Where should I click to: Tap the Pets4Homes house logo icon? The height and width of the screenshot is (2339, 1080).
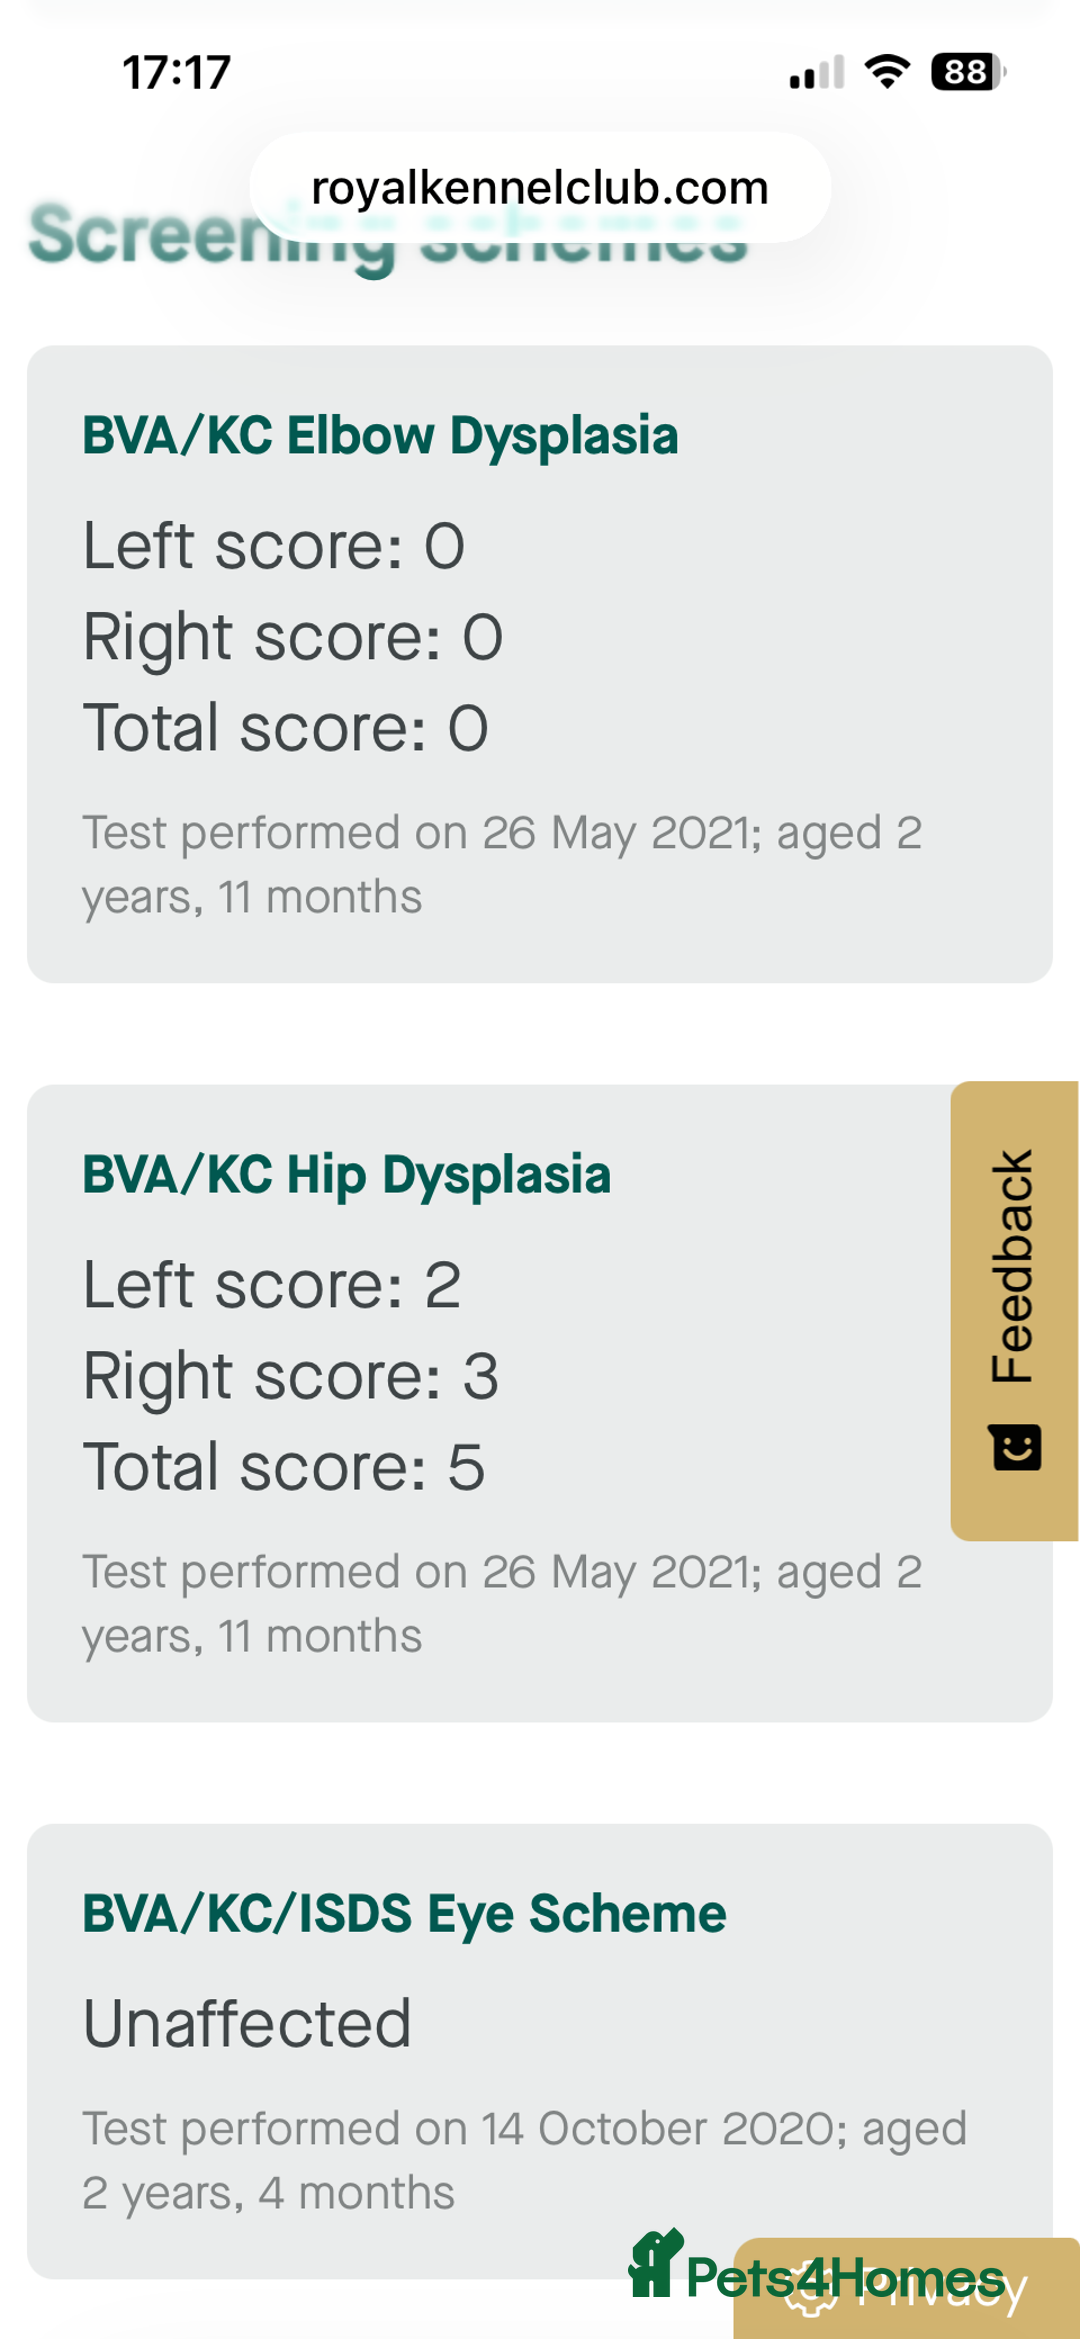click(x=654, y=2265)
